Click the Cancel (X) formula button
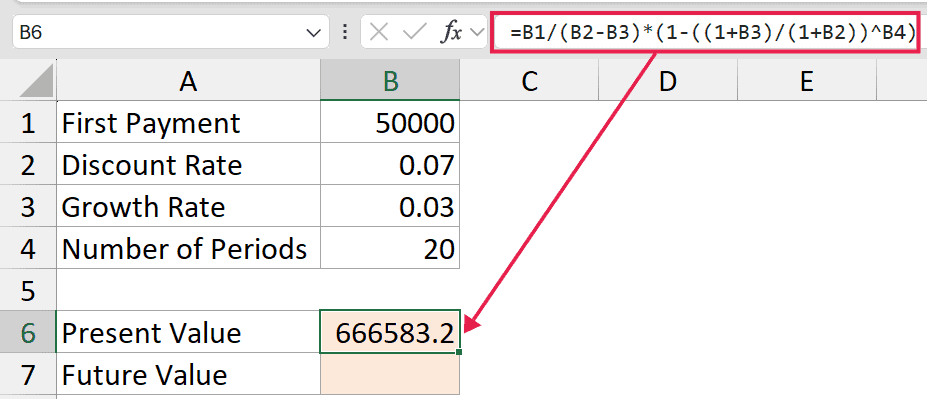This screenshot has height=399, width=927. [x=378, y=33]
